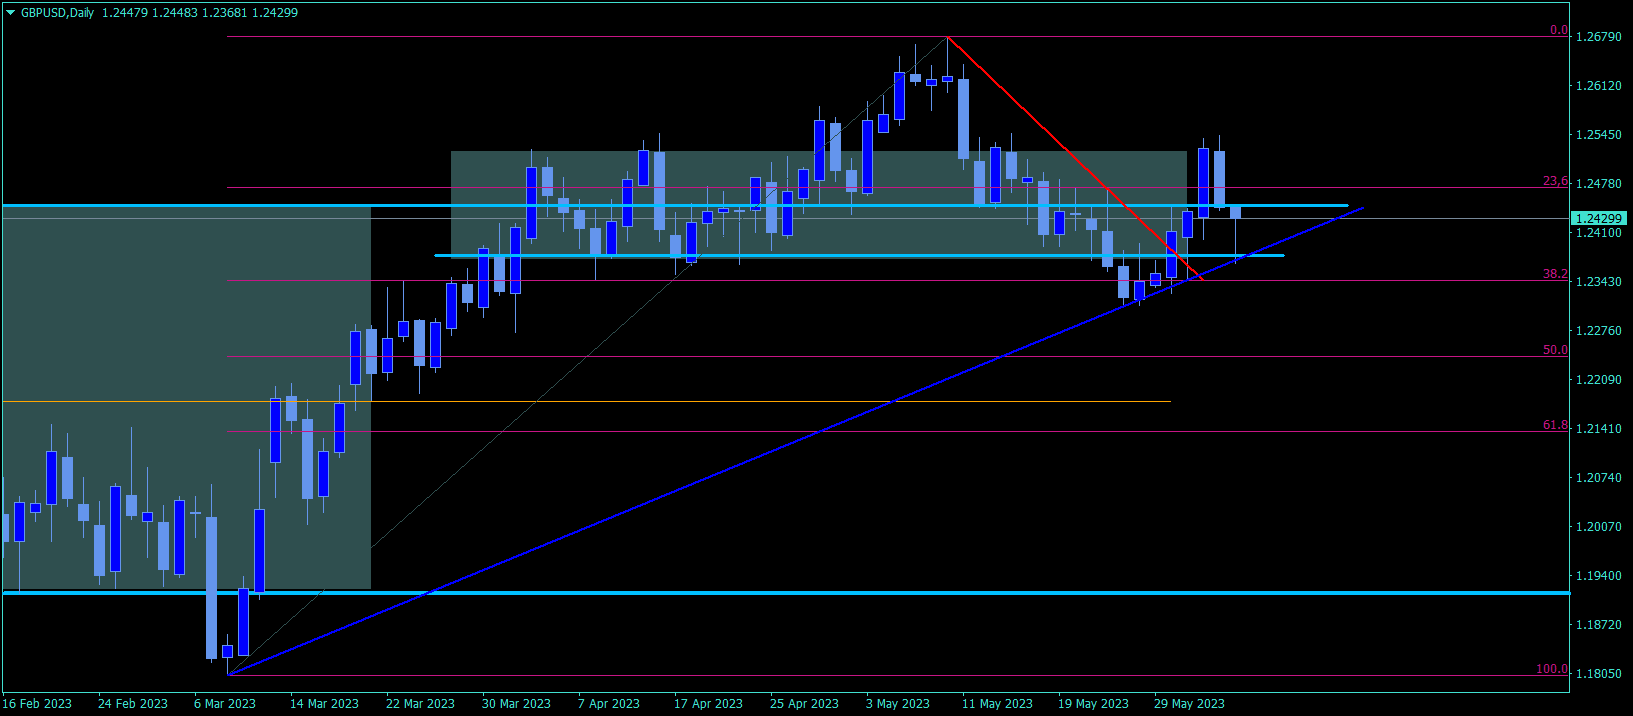
Task: Click the 1.19400 price axis label
Action: [x=1599, y=576]
